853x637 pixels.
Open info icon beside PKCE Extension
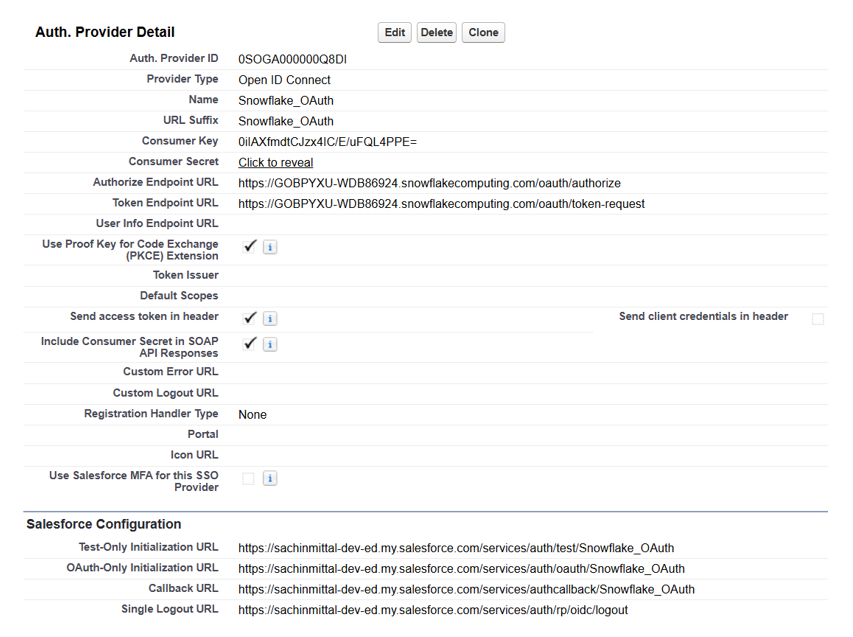270,247
